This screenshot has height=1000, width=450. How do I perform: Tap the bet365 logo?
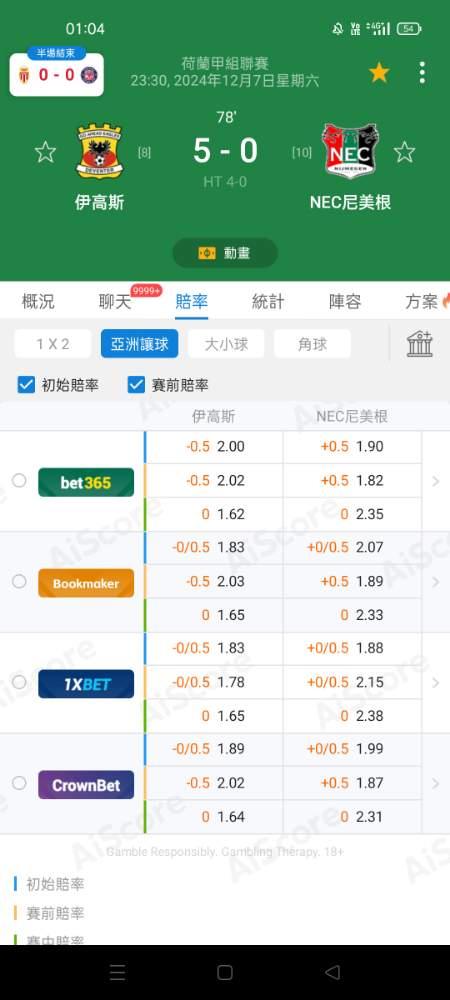coord(86,482)
